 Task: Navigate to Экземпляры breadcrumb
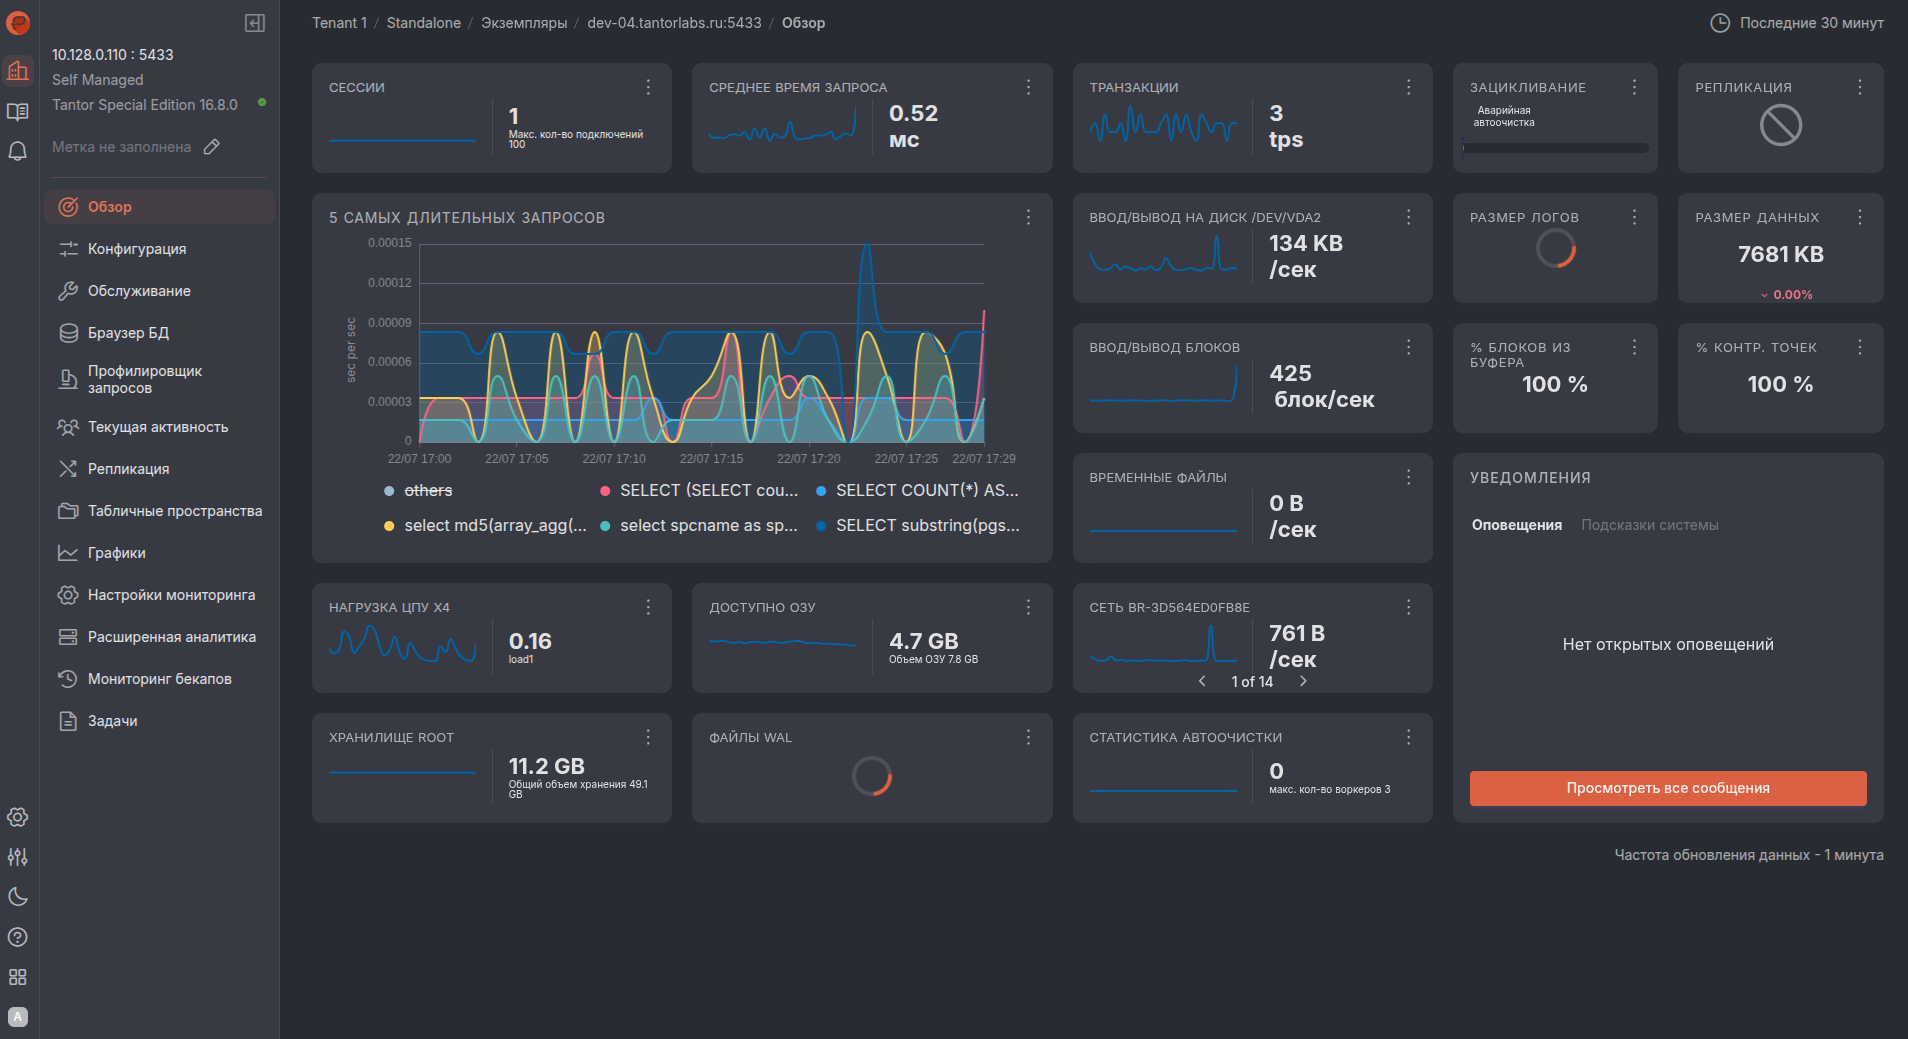[x=524, y=23]
